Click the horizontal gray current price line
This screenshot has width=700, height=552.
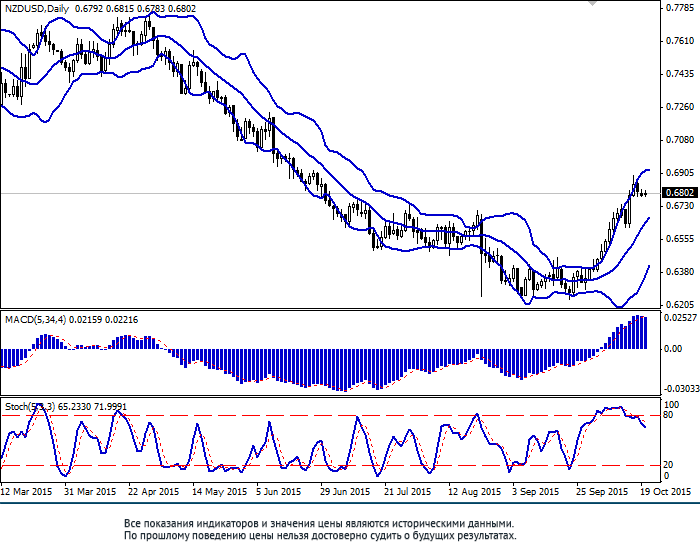click(x=330, y=193)
